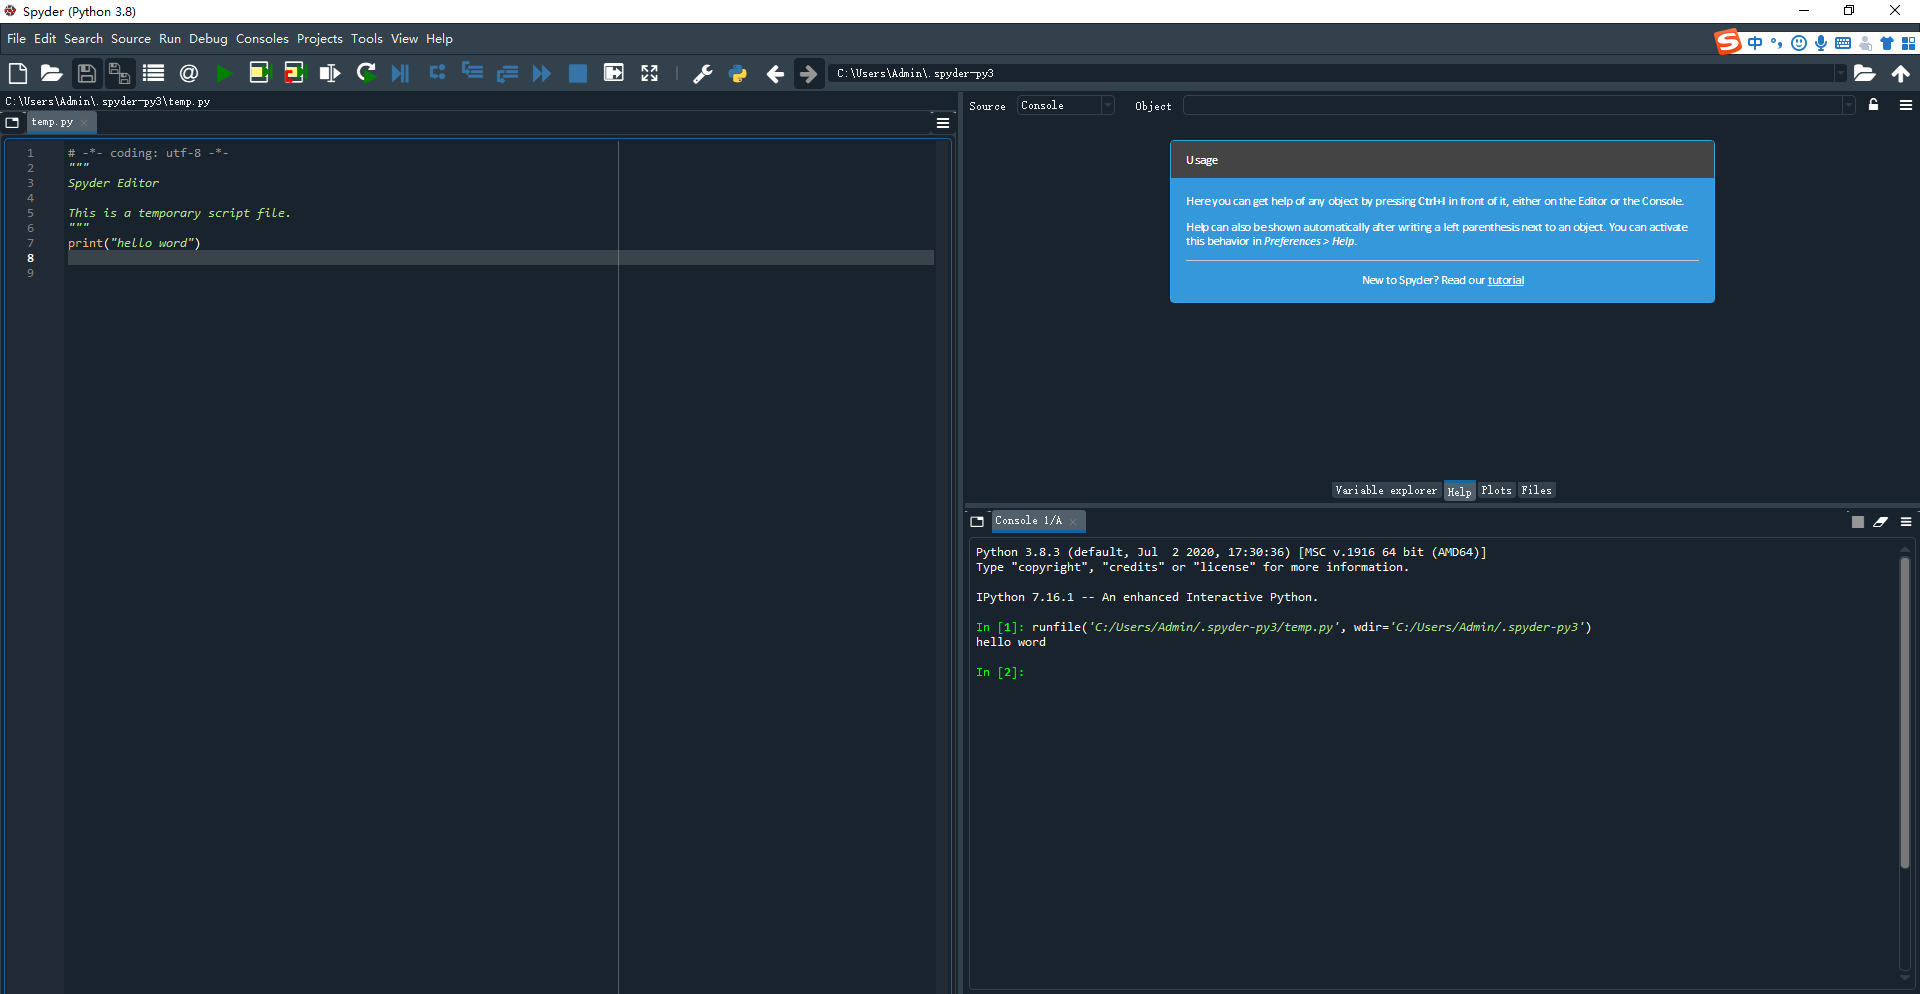
Task: Click the editor browse tabs icon
Action: (13, 123)
